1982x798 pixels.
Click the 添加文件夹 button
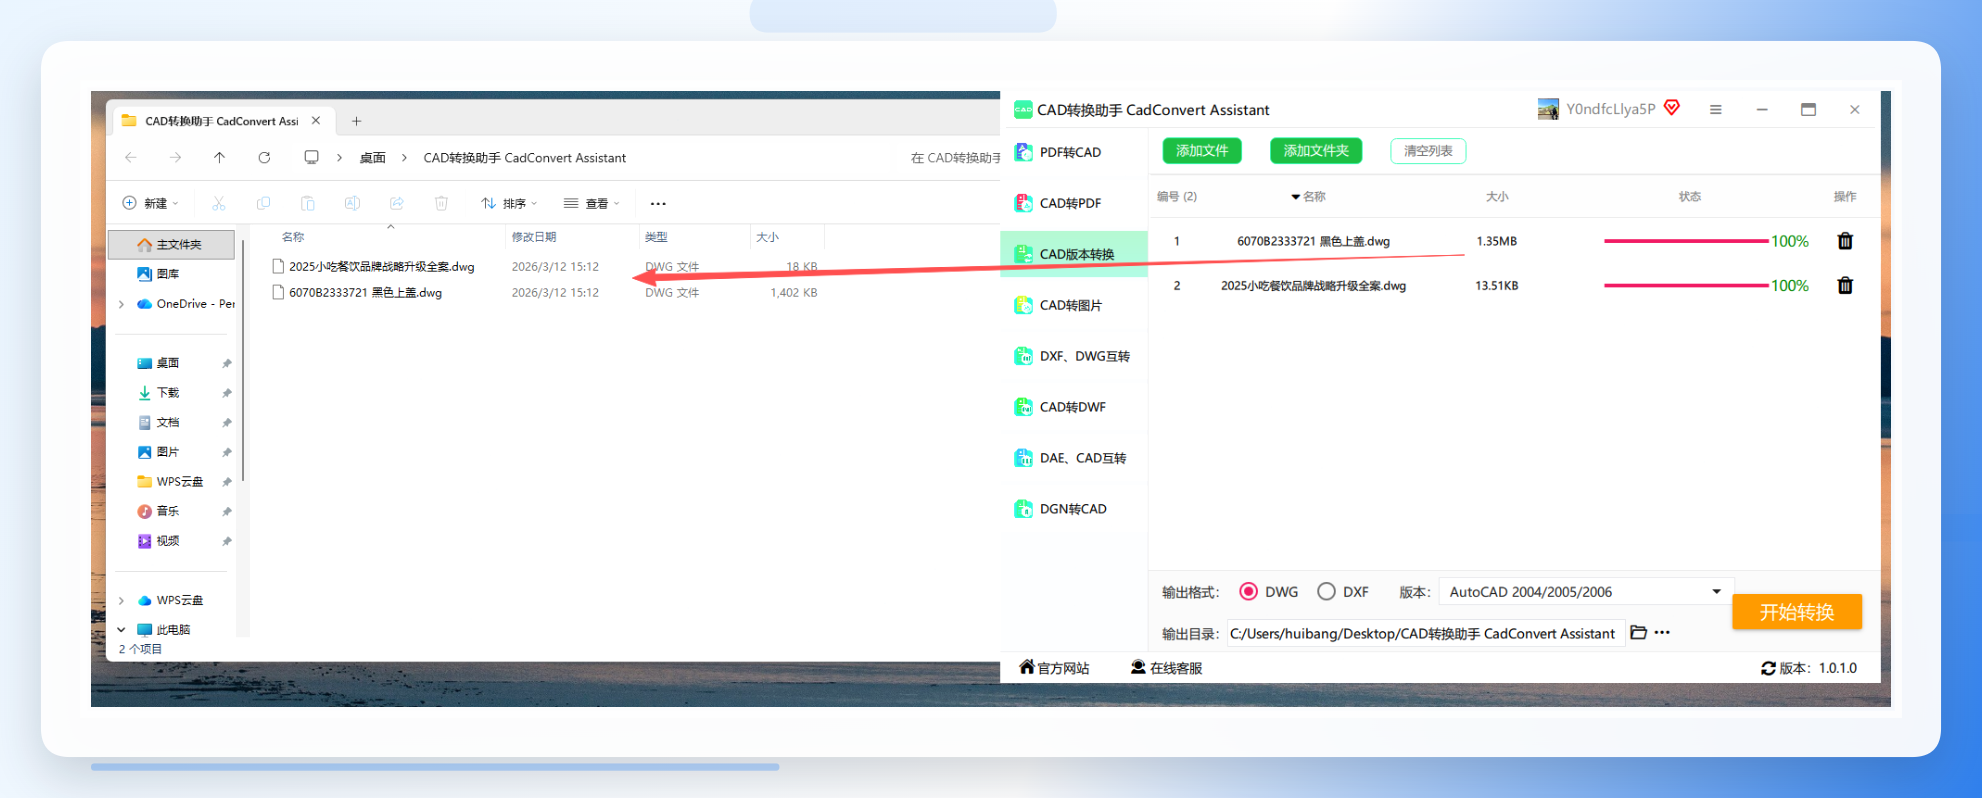coord(1316,151)
